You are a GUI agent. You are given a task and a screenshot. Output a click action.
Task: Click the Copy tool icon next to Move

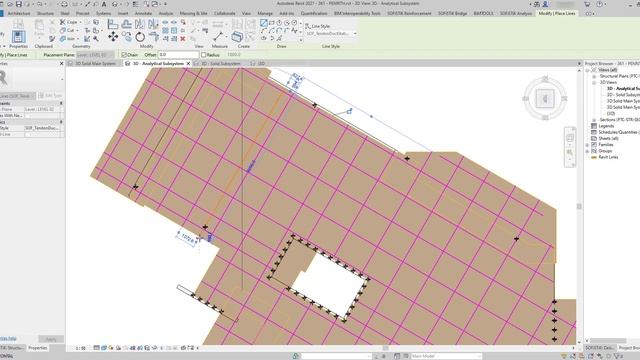[127, 37]
